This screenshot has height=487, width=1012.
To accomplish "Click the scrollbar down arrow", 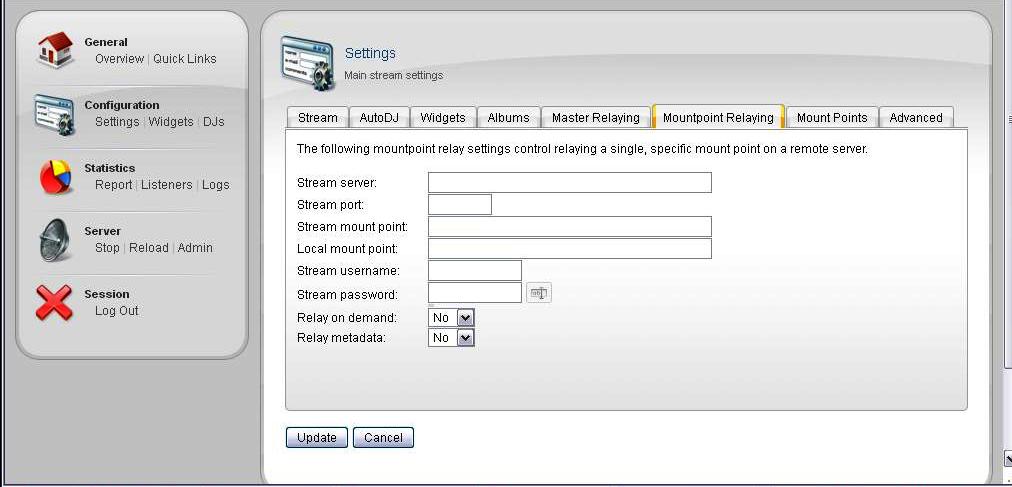I will click(1007, 458).
